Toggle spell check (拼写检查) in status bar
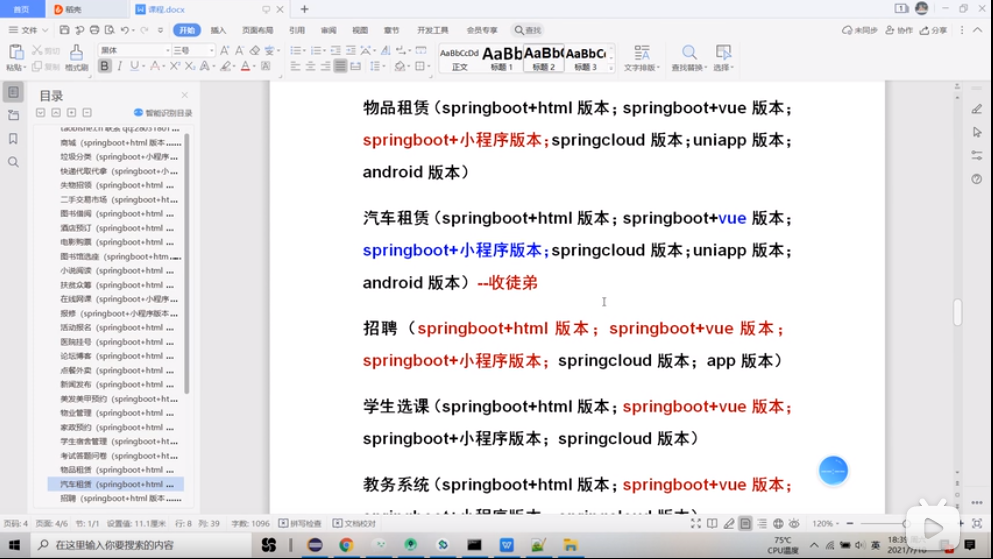The image size is (993, 559). click(301, 523)
